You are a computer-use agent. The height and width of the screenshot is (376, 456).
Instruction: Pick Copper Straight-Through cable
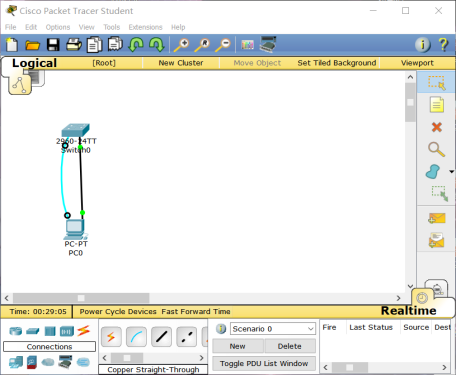(x=161, y=337)
